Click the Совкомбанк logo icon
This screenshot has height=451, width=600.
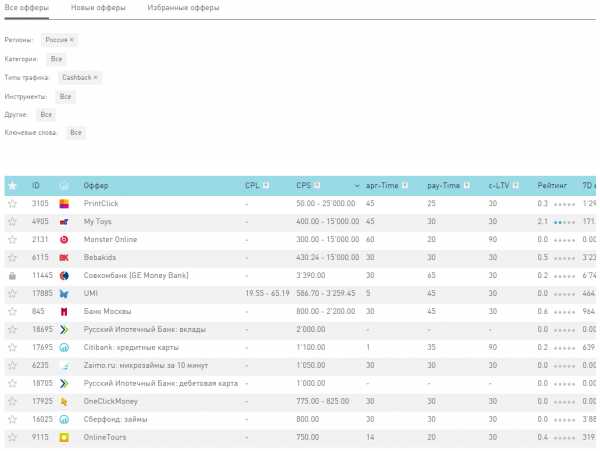coord(64,275)
